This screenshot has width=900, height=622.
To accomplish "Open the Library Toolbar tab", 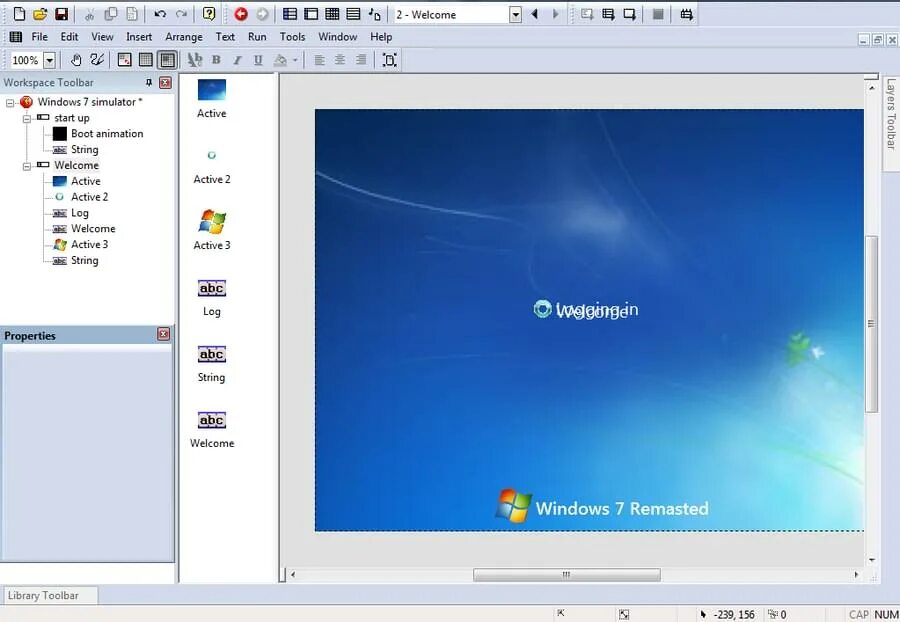I will coord(50,595).
